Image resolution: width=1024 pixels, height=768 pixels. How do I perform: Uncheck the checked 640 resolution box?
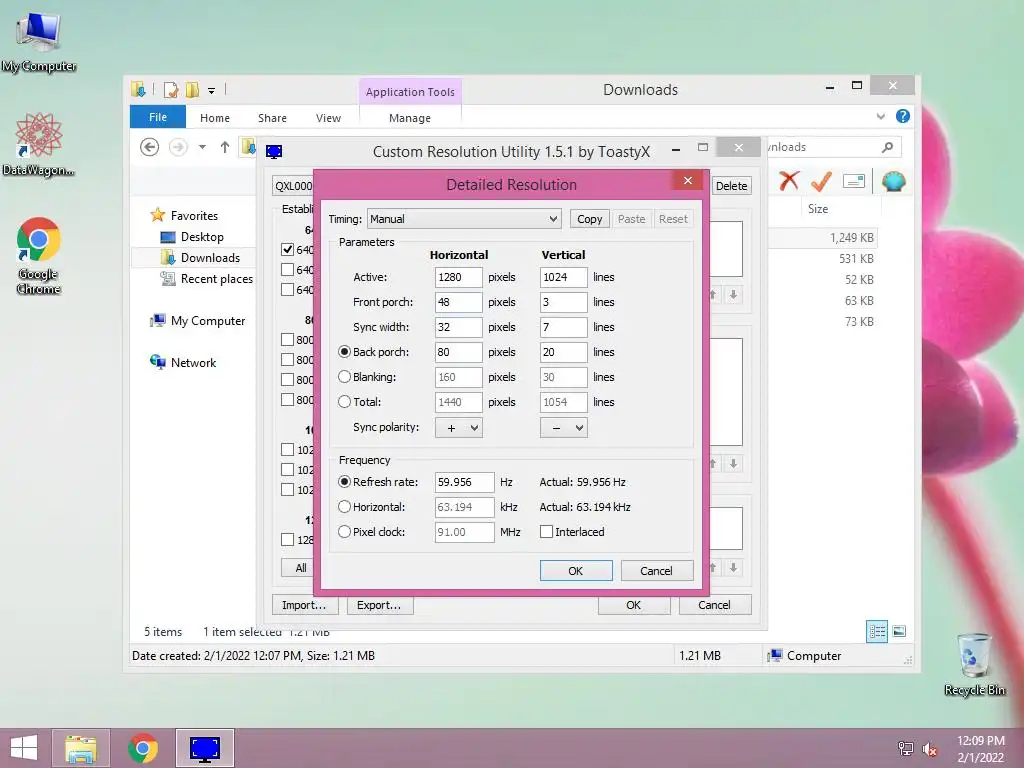click(x=287, y=249)
